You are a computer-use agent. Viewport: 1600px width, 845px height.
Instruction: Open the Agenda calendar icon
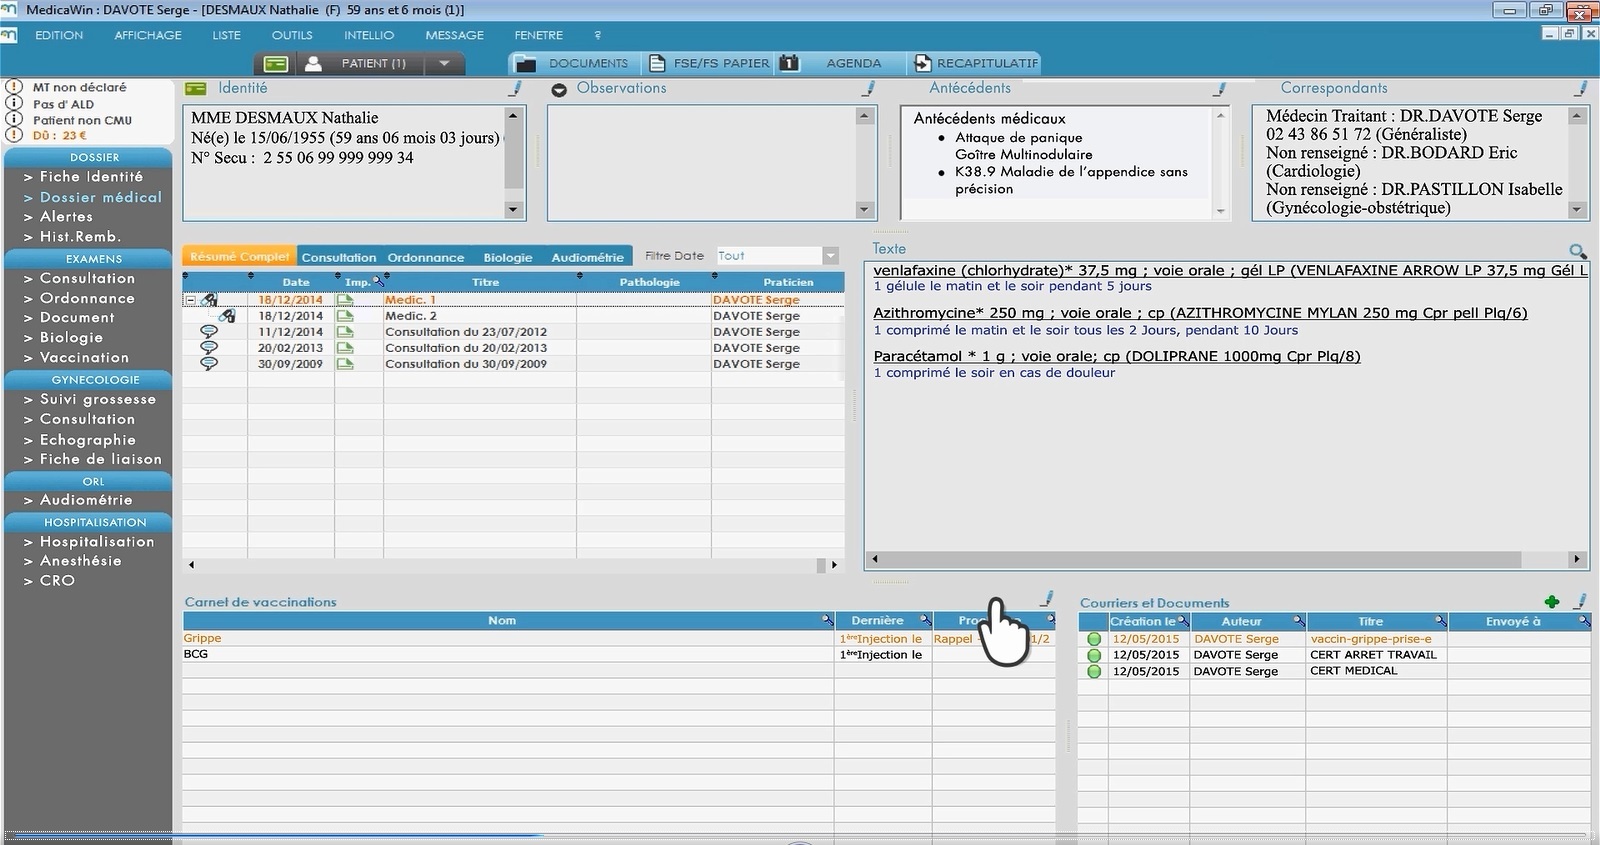790,63
